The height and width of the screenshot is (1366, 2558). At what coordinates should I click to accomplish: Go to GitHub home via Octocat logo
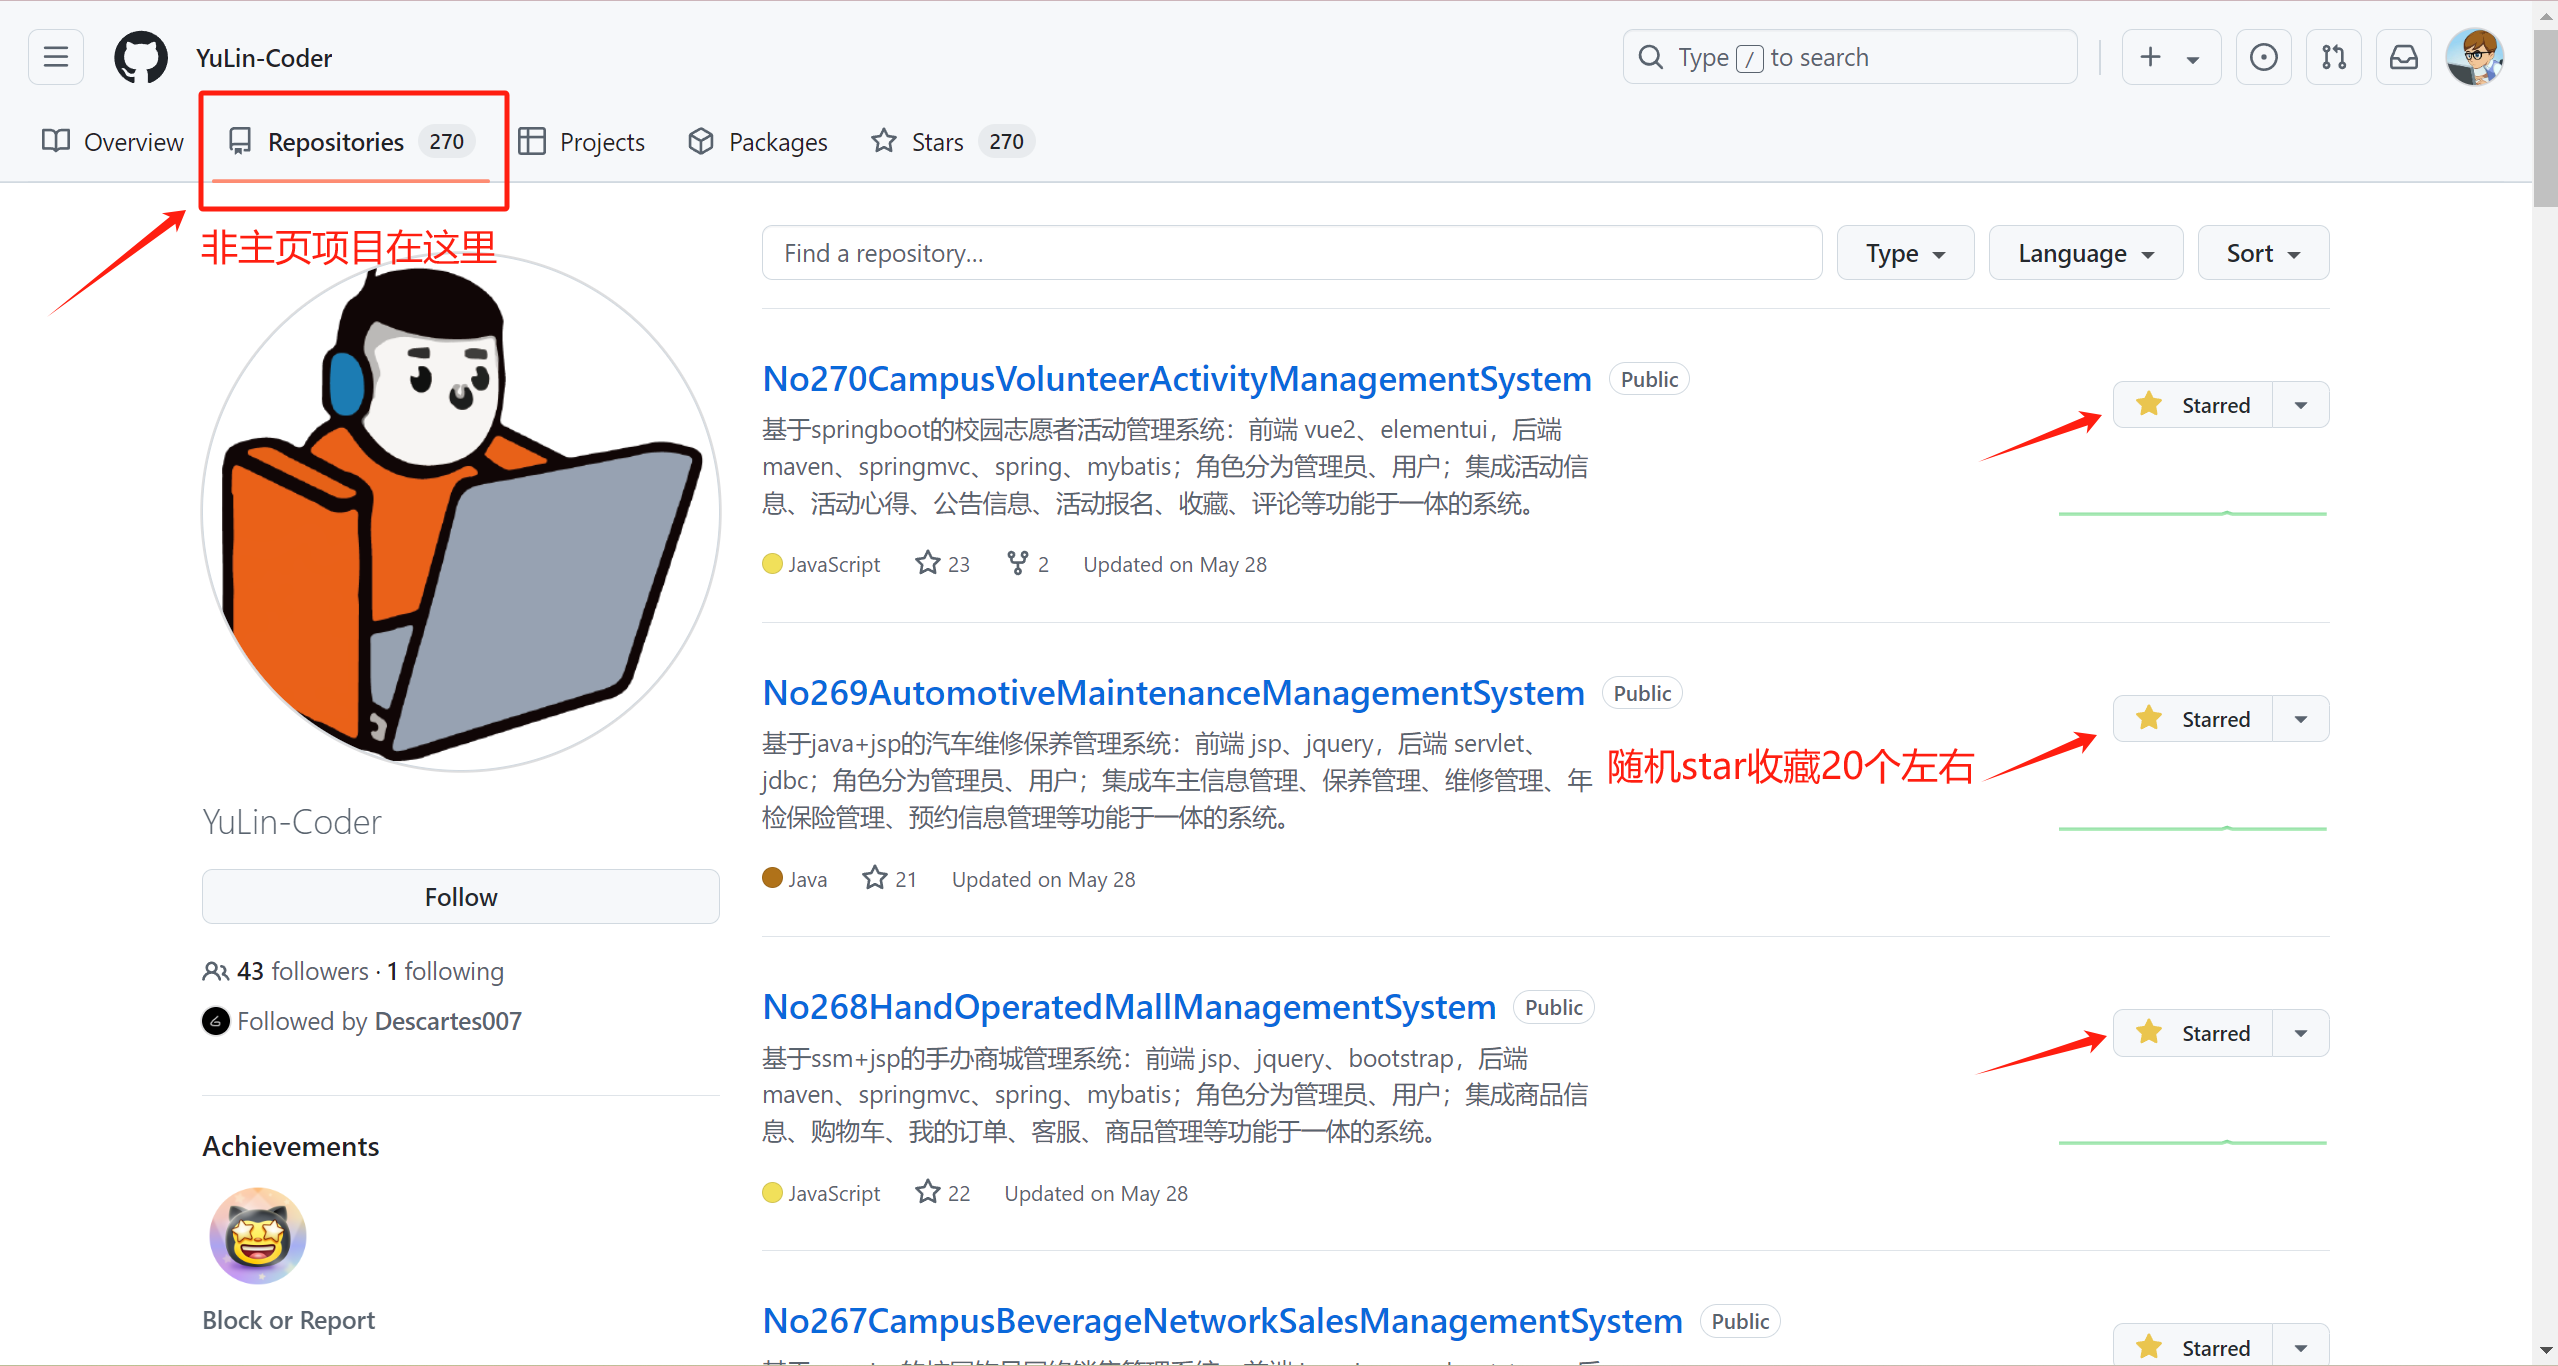click(141, 57)
